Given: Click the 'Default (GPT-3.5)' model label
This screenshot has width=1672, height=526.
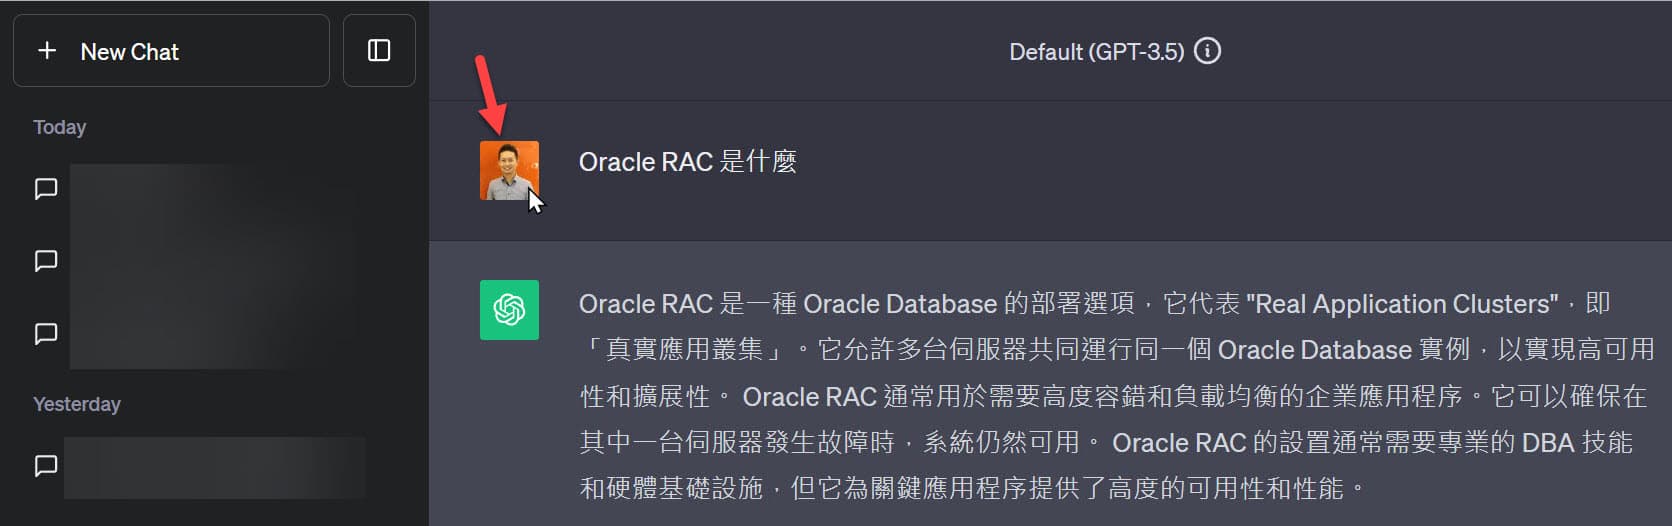Looking at the screenshot, I should (1096, 52).
